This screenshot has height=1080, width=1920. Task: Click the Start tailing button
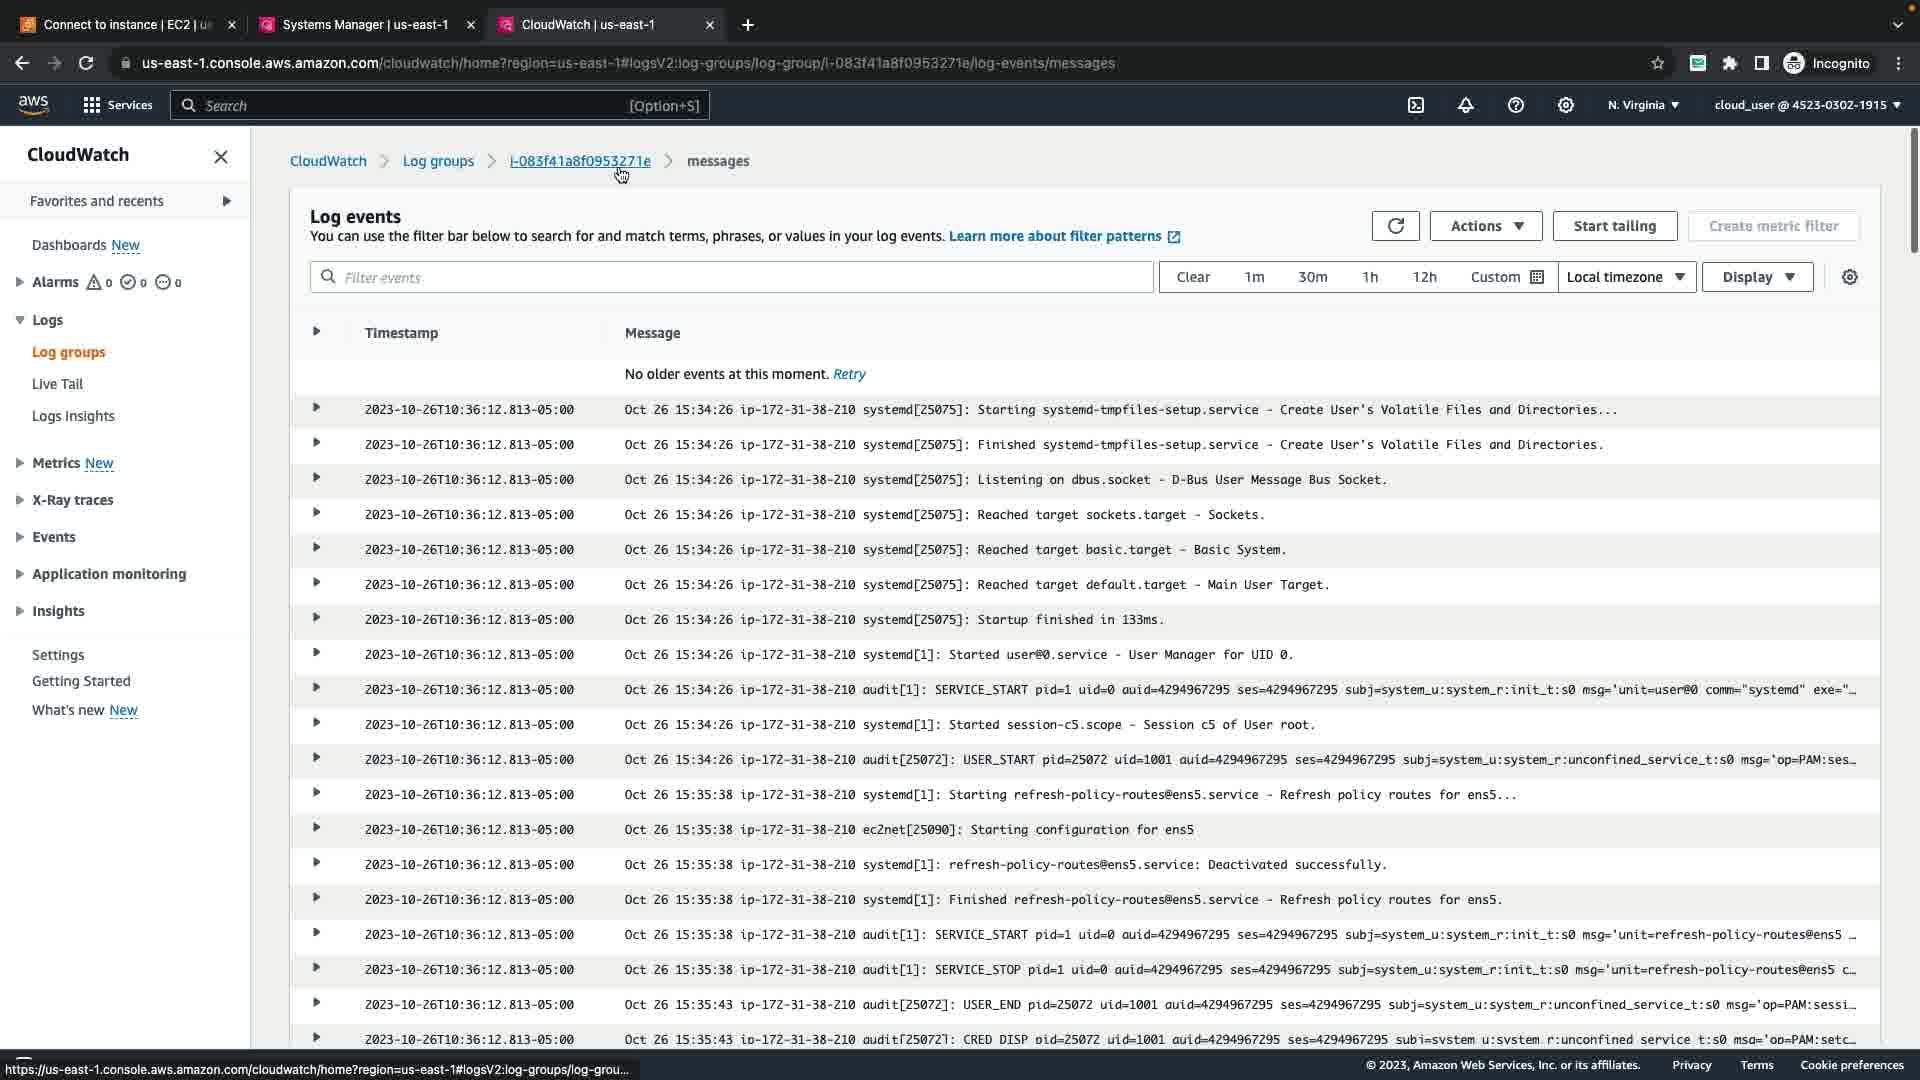coord(1614,226)
